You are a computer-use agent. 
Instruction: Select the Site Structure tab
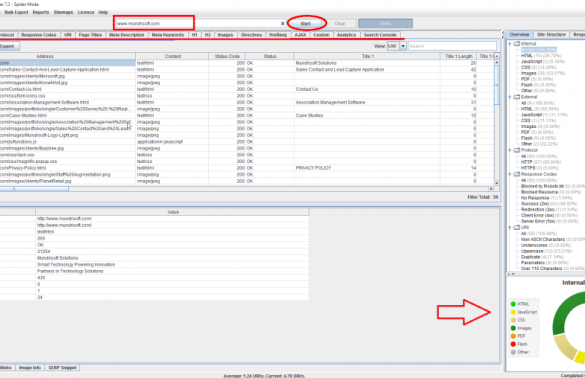point(551,34)
